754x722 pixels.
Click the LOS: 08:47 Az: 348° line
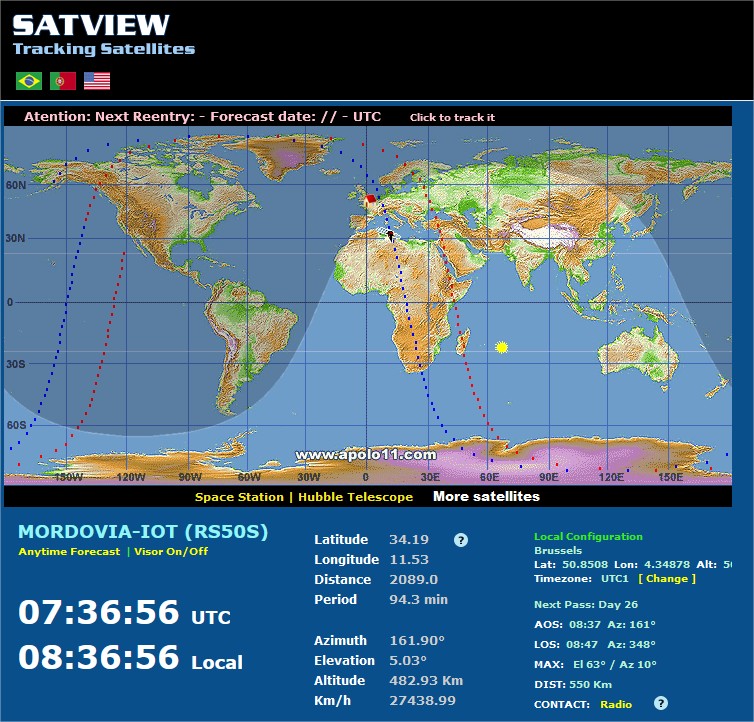click(x=595, y=644)
